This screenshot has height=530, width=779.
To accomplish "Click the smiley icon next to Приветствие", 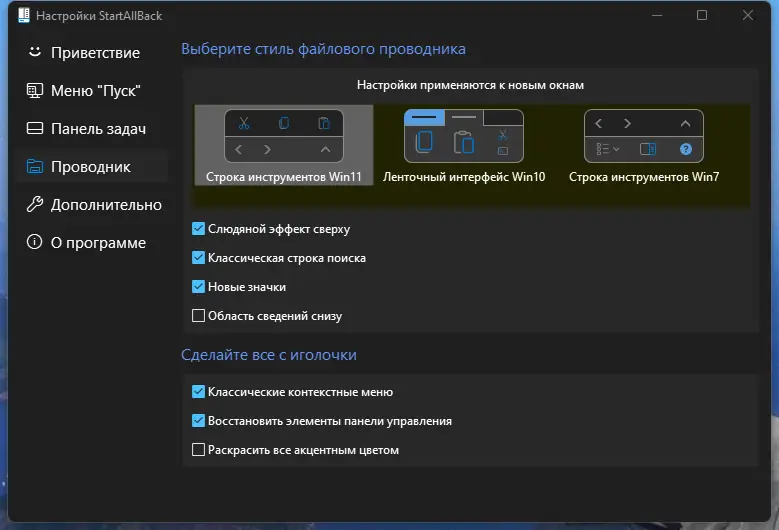I will pos(34,52).
